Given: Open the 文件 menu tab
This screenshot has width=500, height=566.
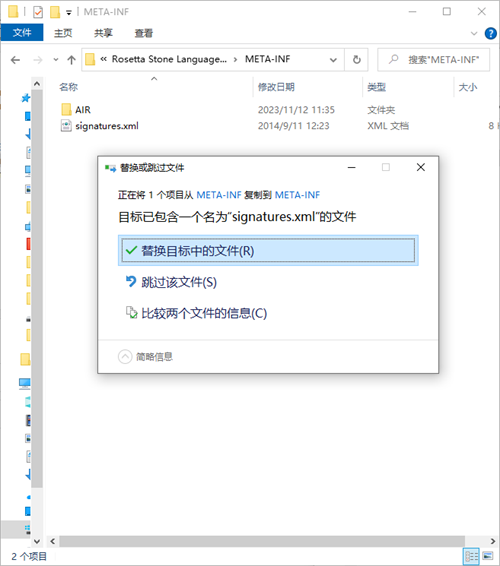Looking at the screenshot, I should click(x=22, y=33).
